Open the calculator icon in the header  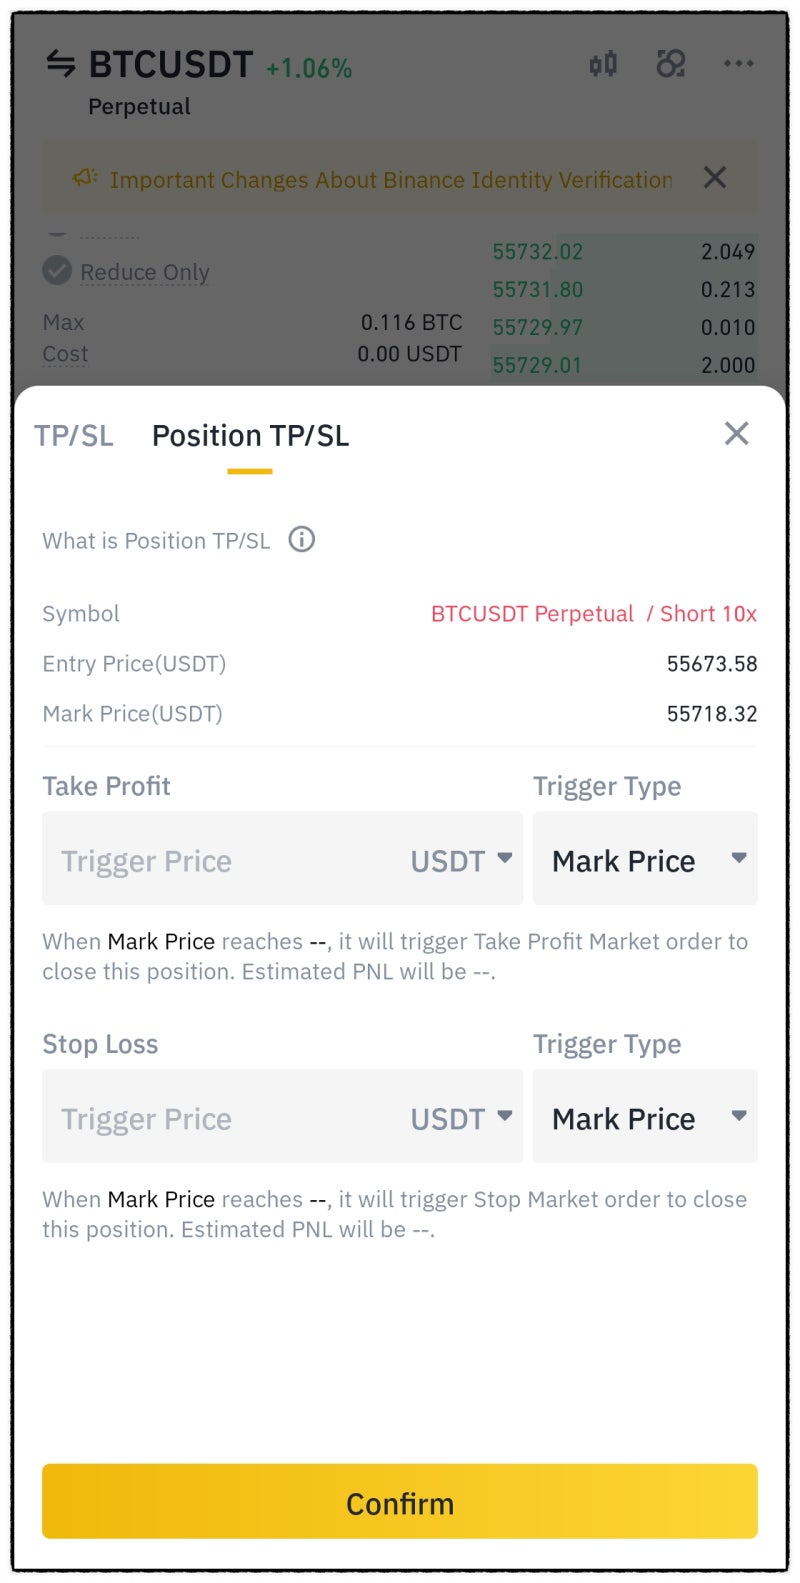pyautogui.click(x=671, y=64)
